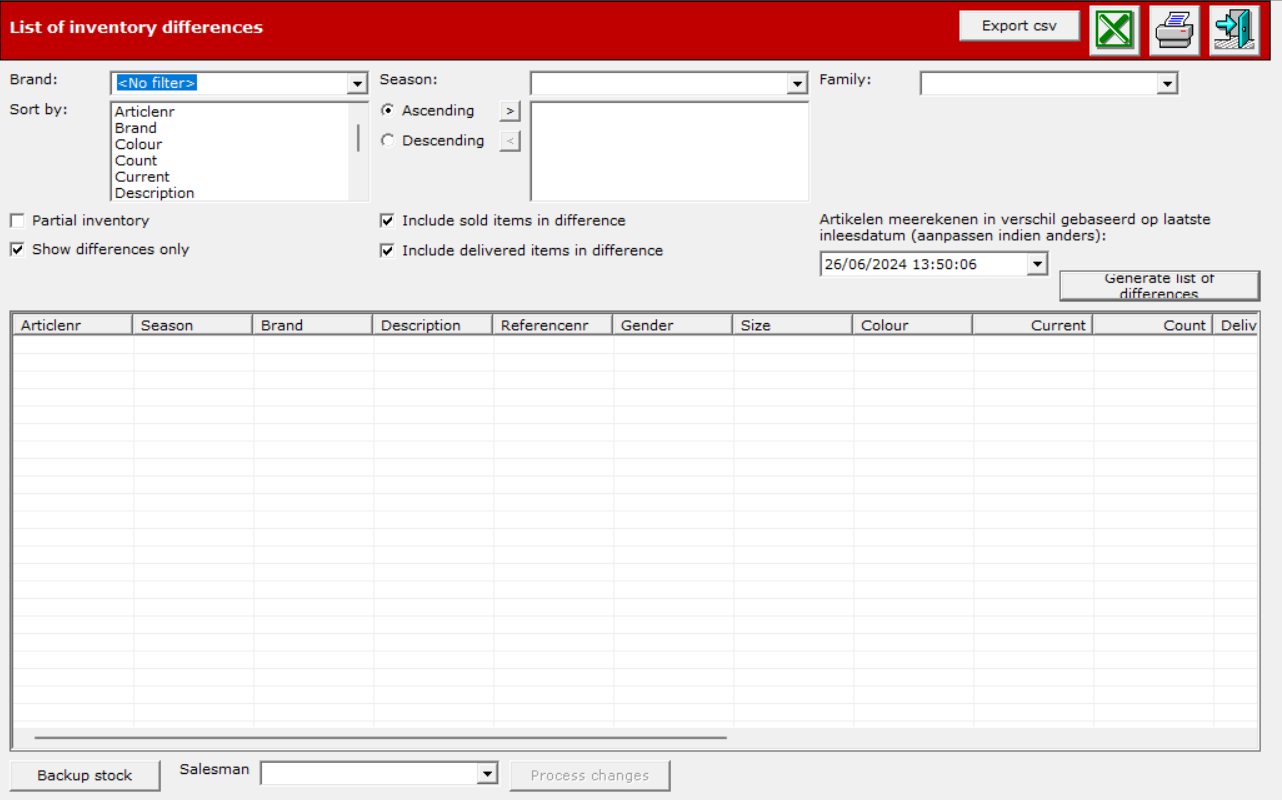Enable the Partial inventory checkbox

17,221
